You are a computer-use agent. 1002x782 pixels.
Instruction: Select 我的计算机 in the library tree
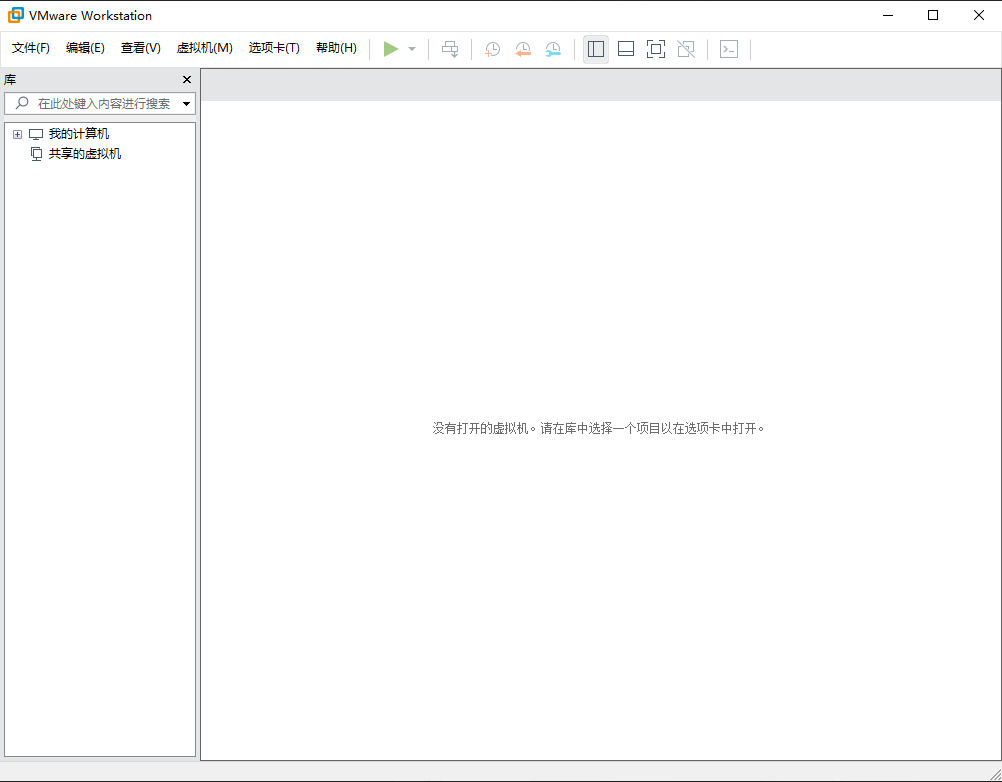tap(79, 134)
